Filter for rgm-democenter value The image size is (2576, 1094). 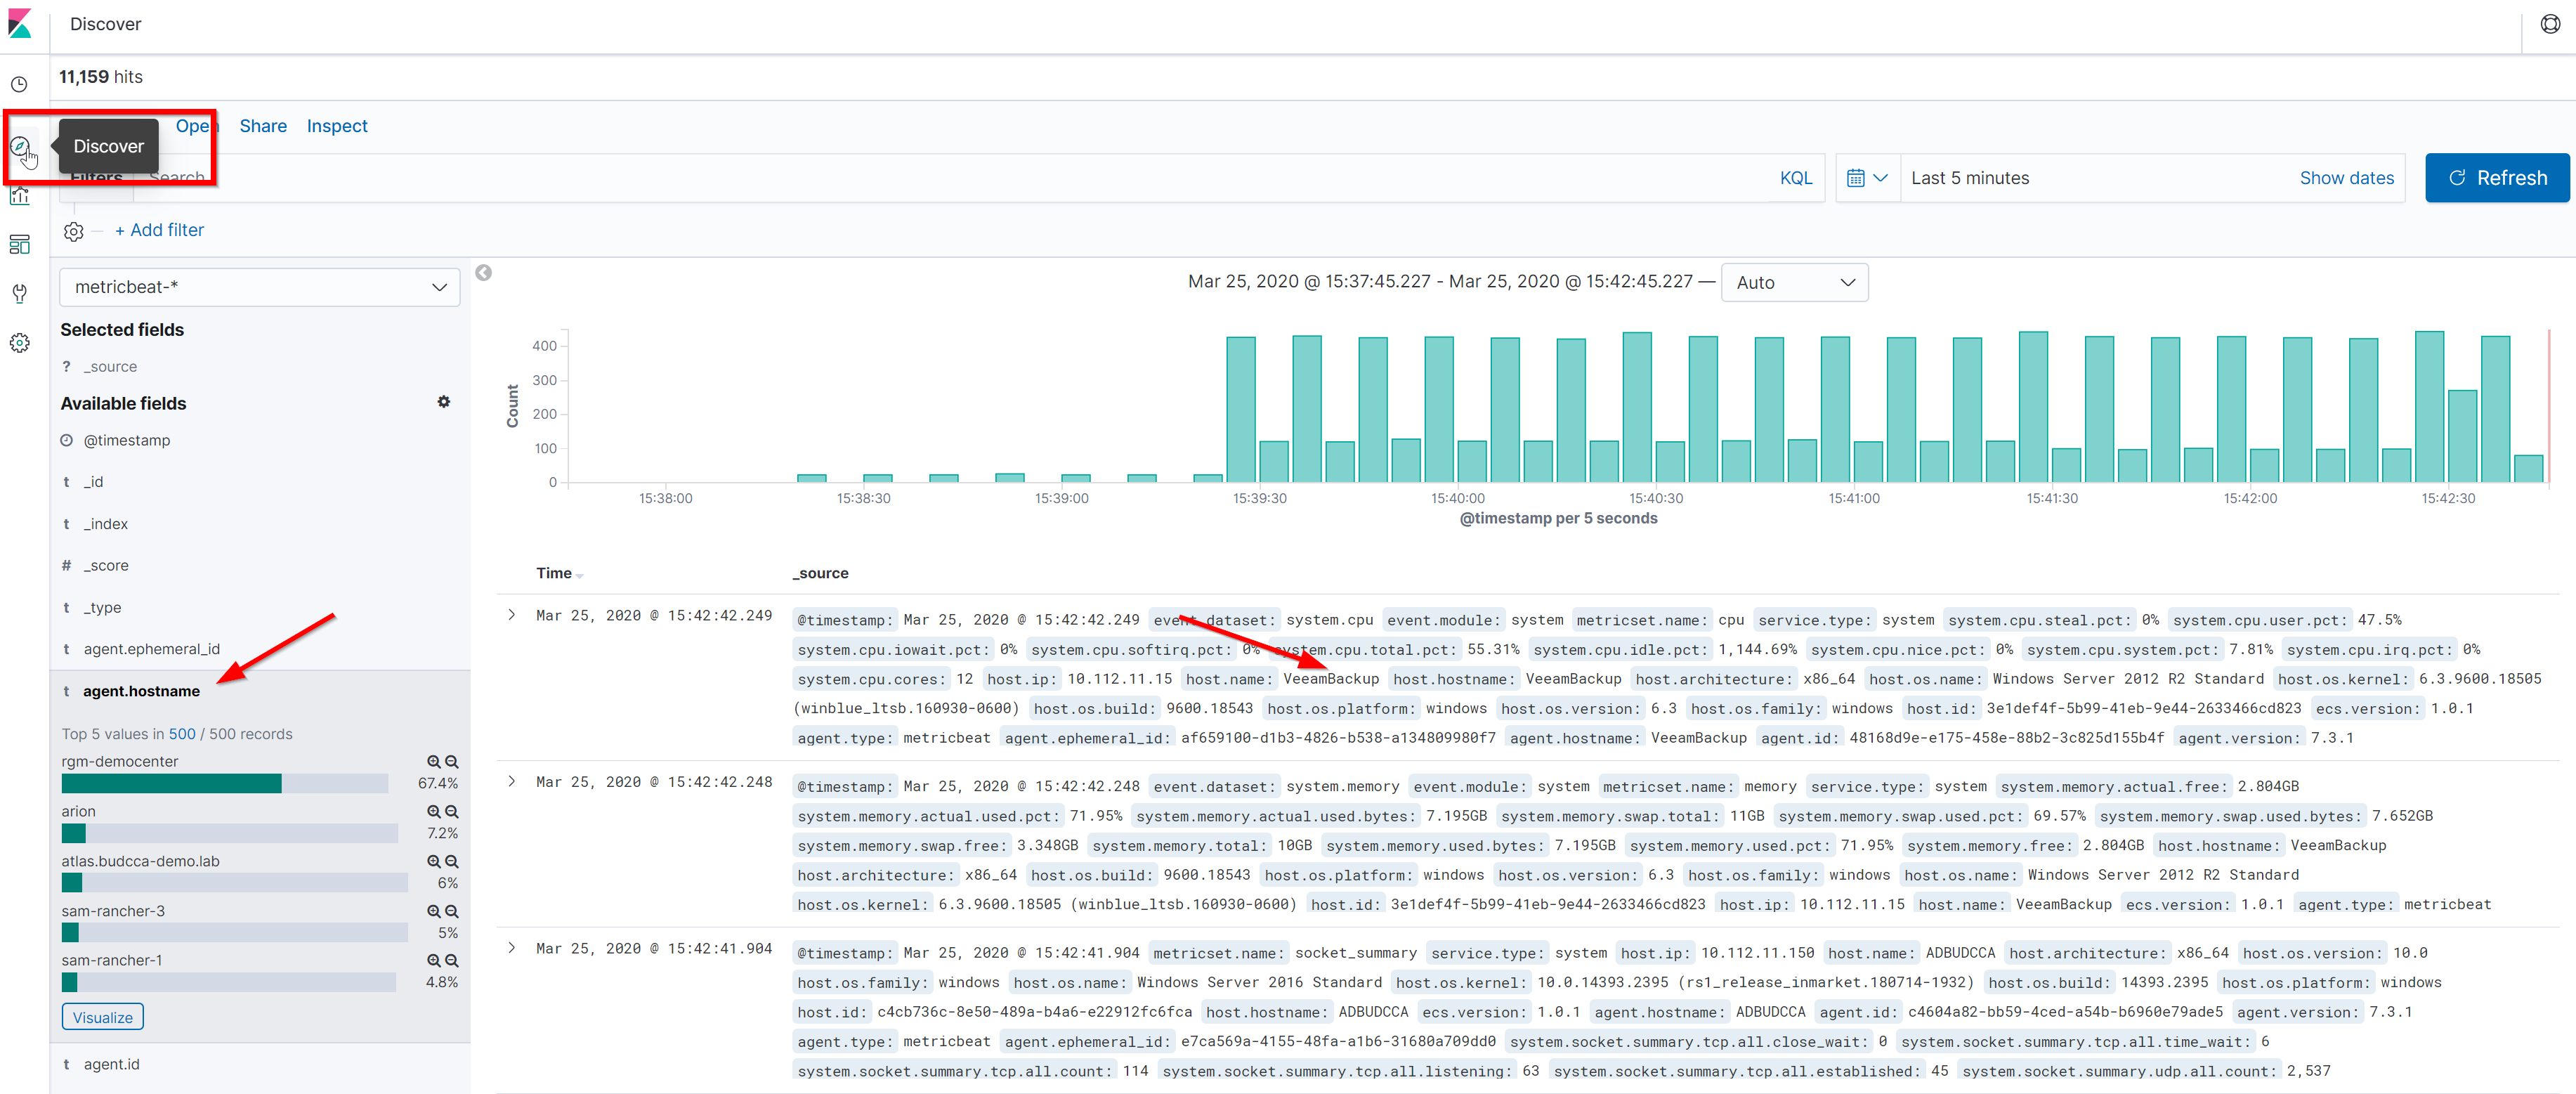coord(434,762)
